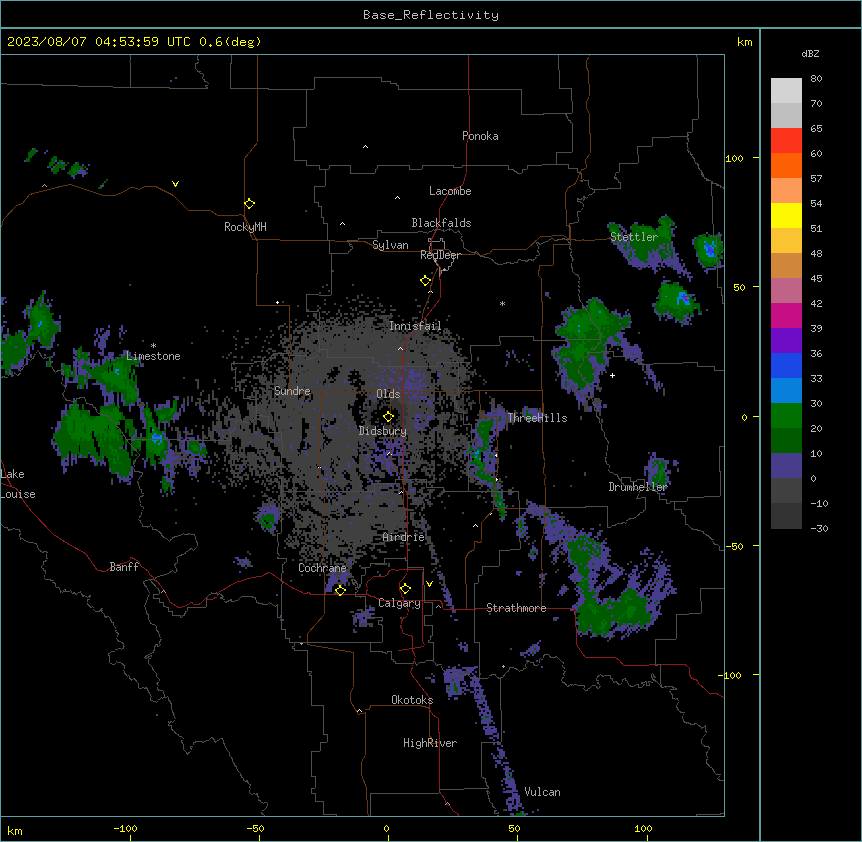Select the yellow diamond marker south of RedDeer
The width and height of the screenshot is (862, 842).
[x=425, y=281]
